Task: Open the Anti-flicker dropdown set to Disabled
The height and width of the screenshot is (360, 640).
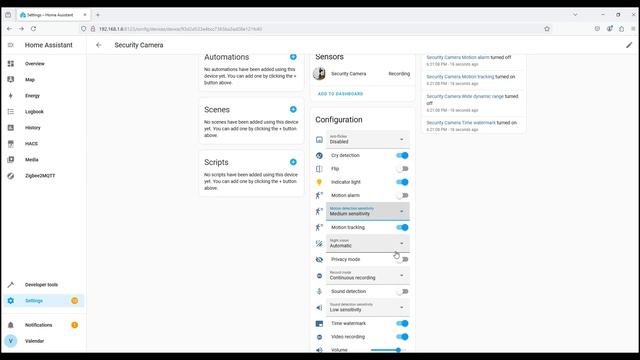Action: 367,139
